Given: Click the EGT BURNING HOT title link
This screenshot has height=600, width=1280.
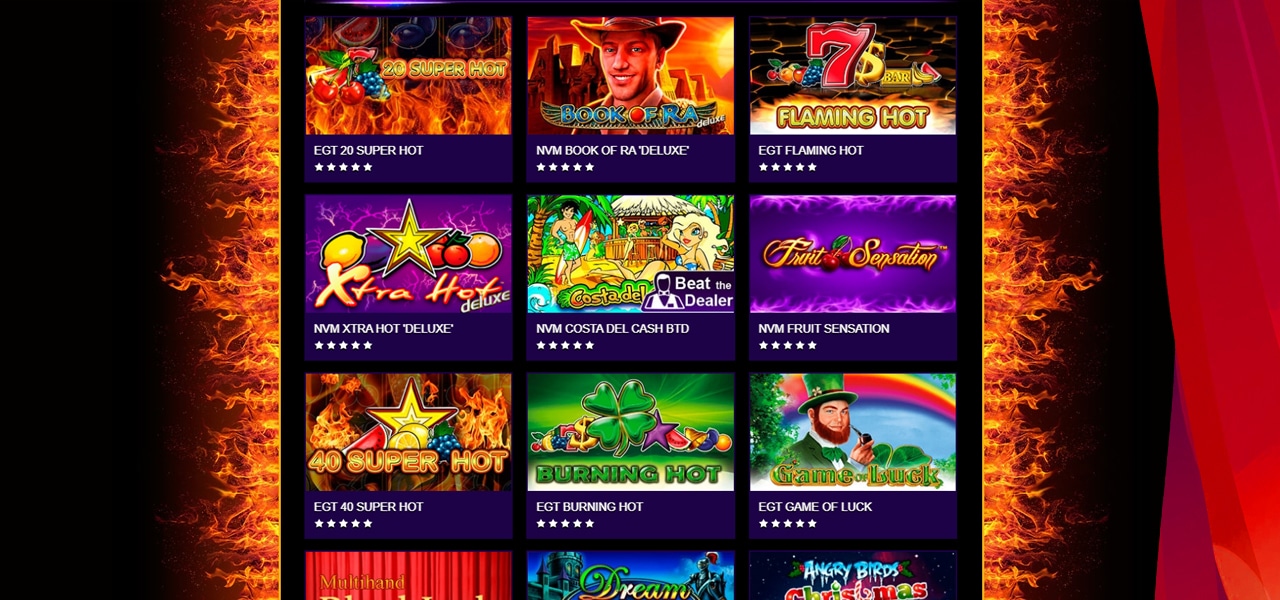Looking at the screenshot, I should click(x=589, y=507).
